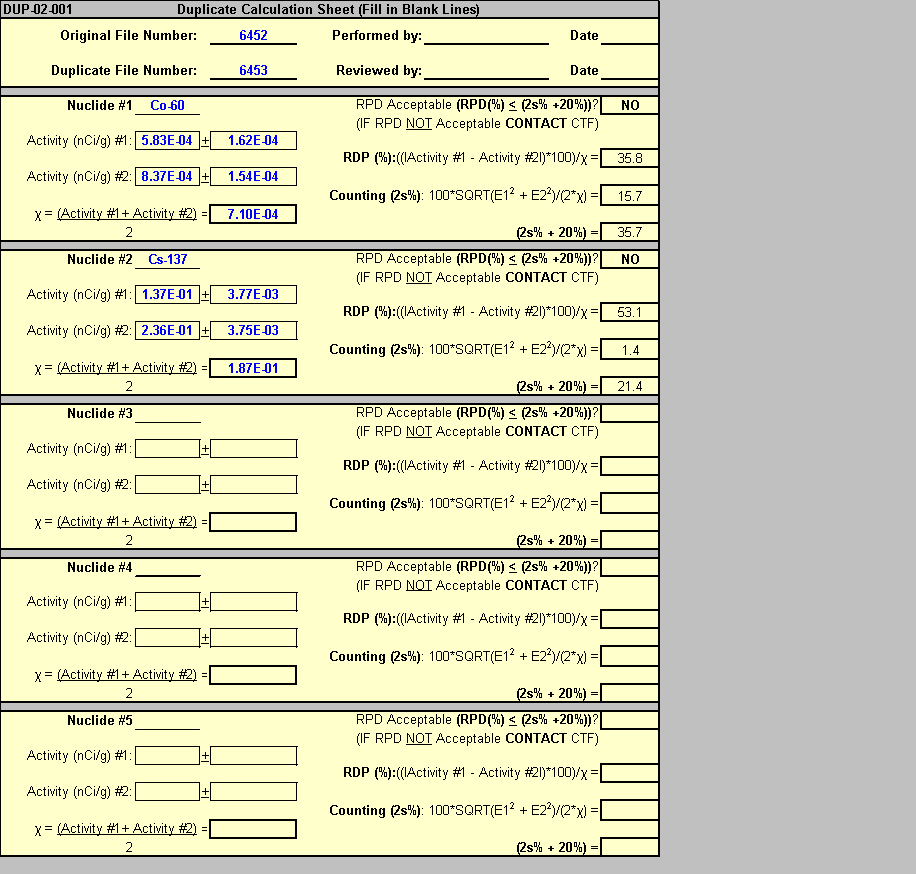Click Nuclide #4 Activity #1 value box
This screenshot has width=916, height=874.
pyautogui.click(x=168, y=602)
